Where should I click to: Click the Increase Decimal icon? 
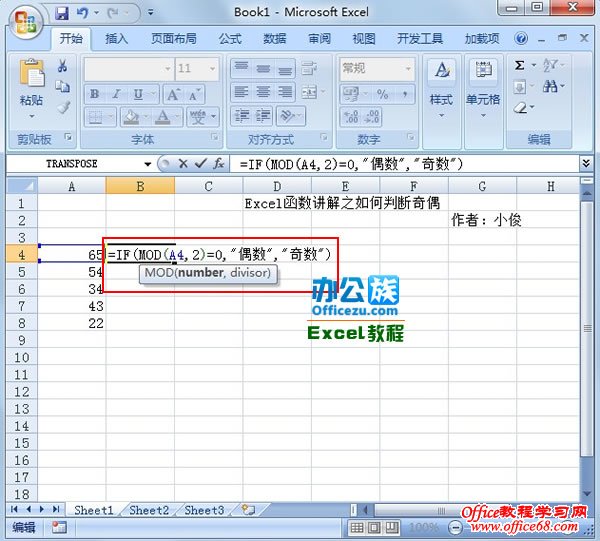tap(351, 117)
